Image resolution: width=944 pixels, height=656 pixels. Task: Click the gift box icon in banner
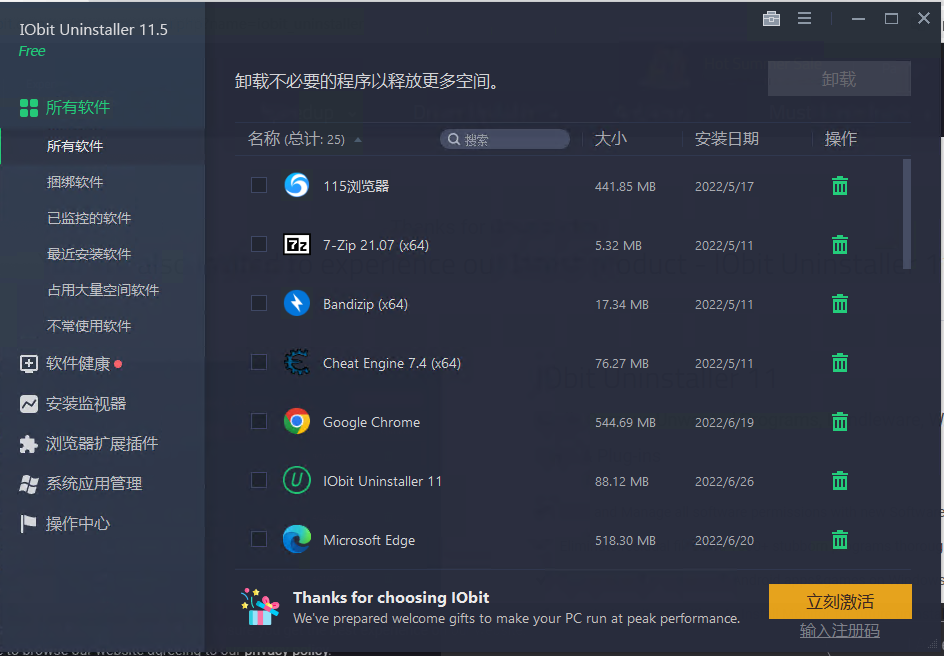260,607
